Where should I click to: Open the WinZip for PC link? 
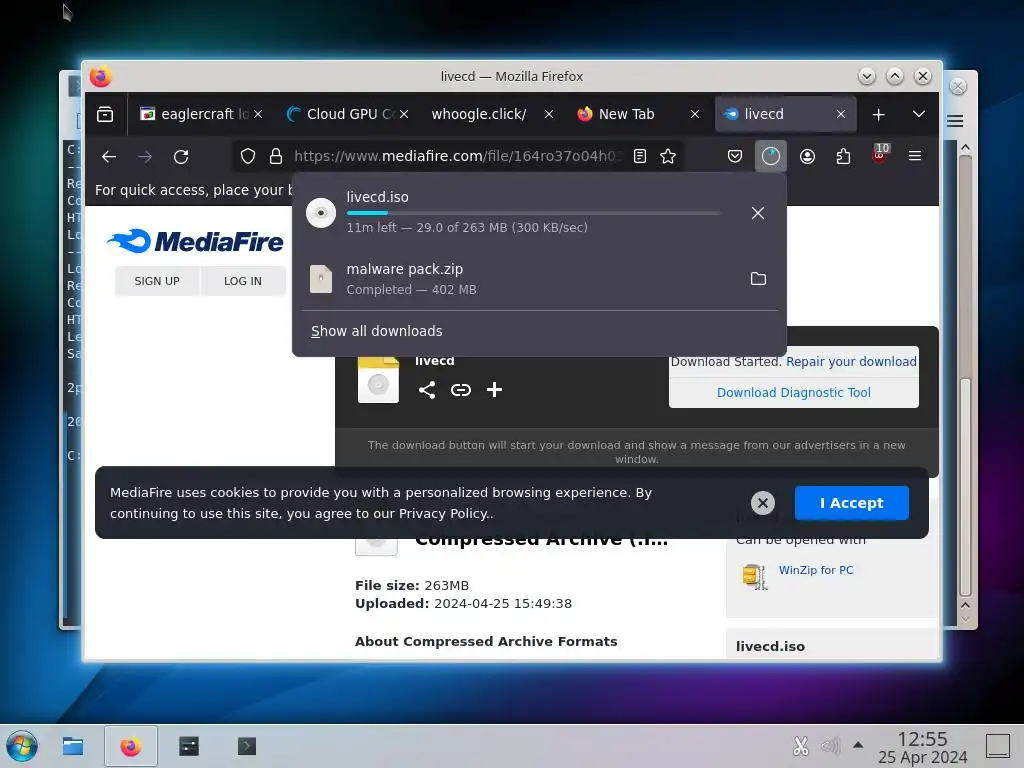(x=816, y=570)
